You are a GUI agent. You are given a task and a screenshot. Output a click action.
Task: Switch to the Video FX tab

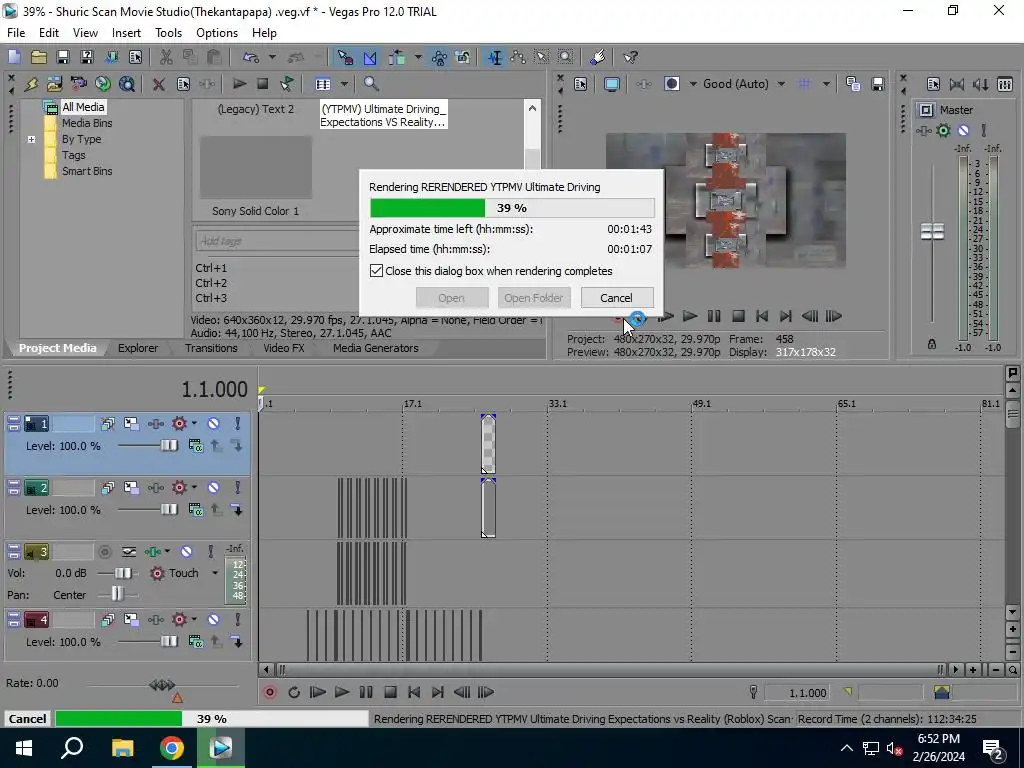[283, 348]
